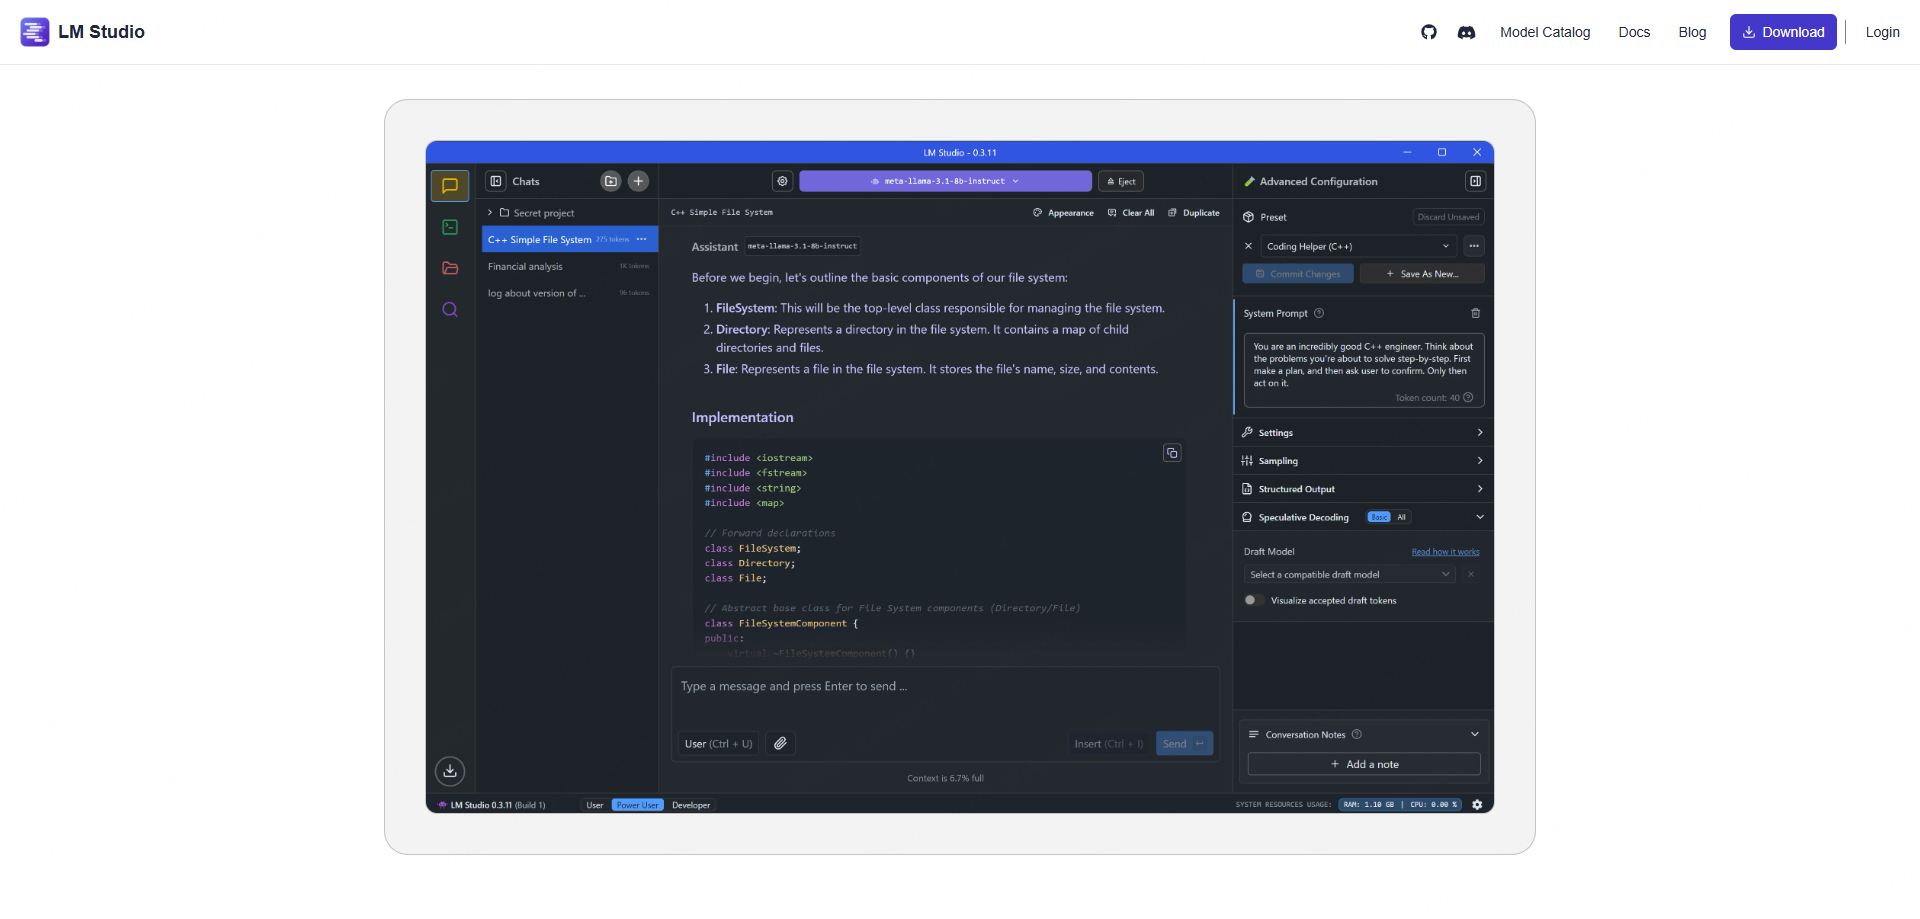Viewport: 1920px width, 919px height.
Task: Click the purple Discover search icon in sidebar
Action: tap(450, 310)
